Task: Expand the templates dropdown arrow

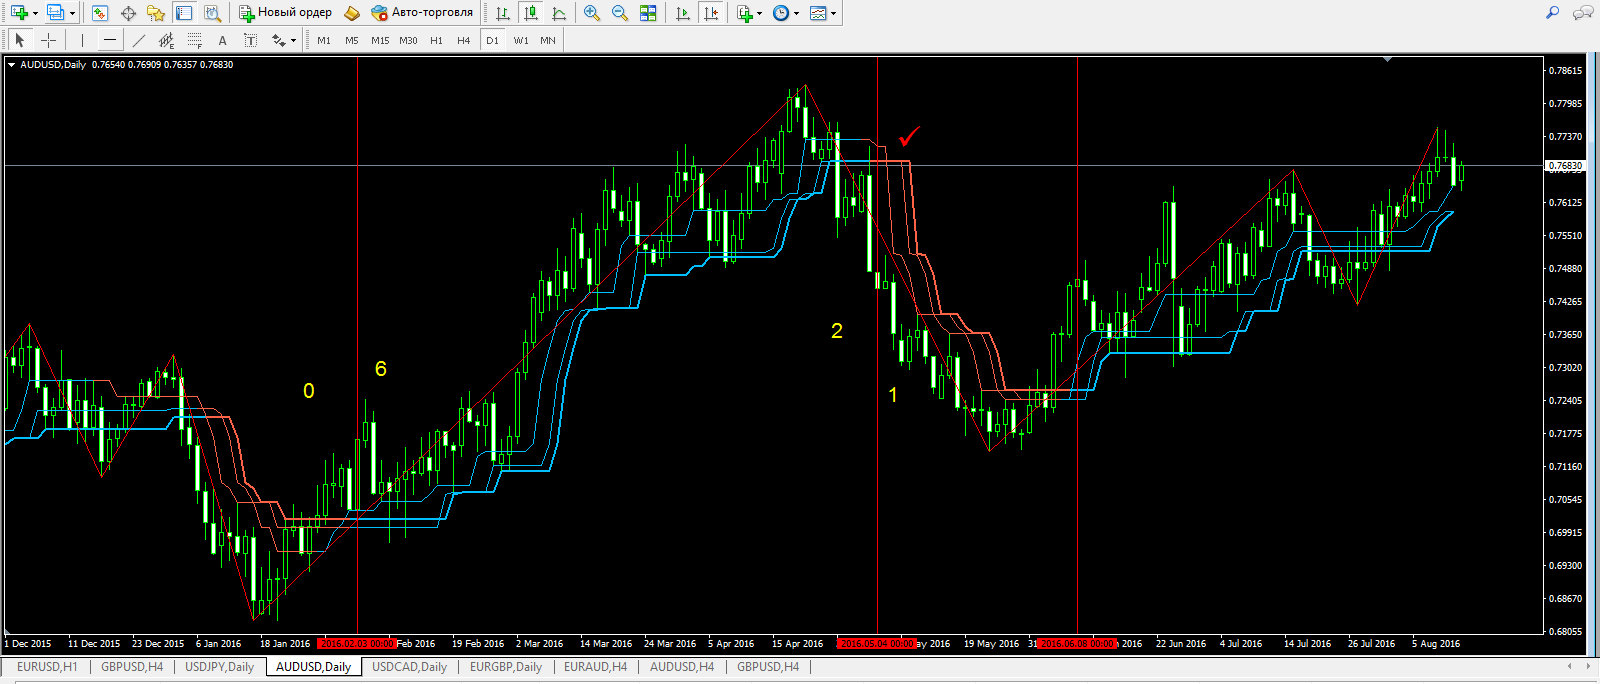Action: (x=834, y=13)
